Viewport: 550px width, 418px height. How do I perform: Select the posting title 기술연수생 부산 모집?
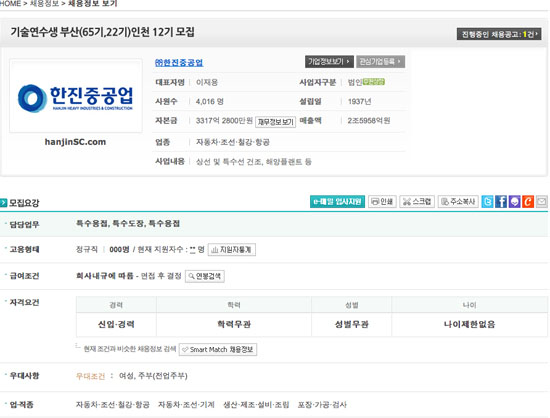click(x=102, y=32)
